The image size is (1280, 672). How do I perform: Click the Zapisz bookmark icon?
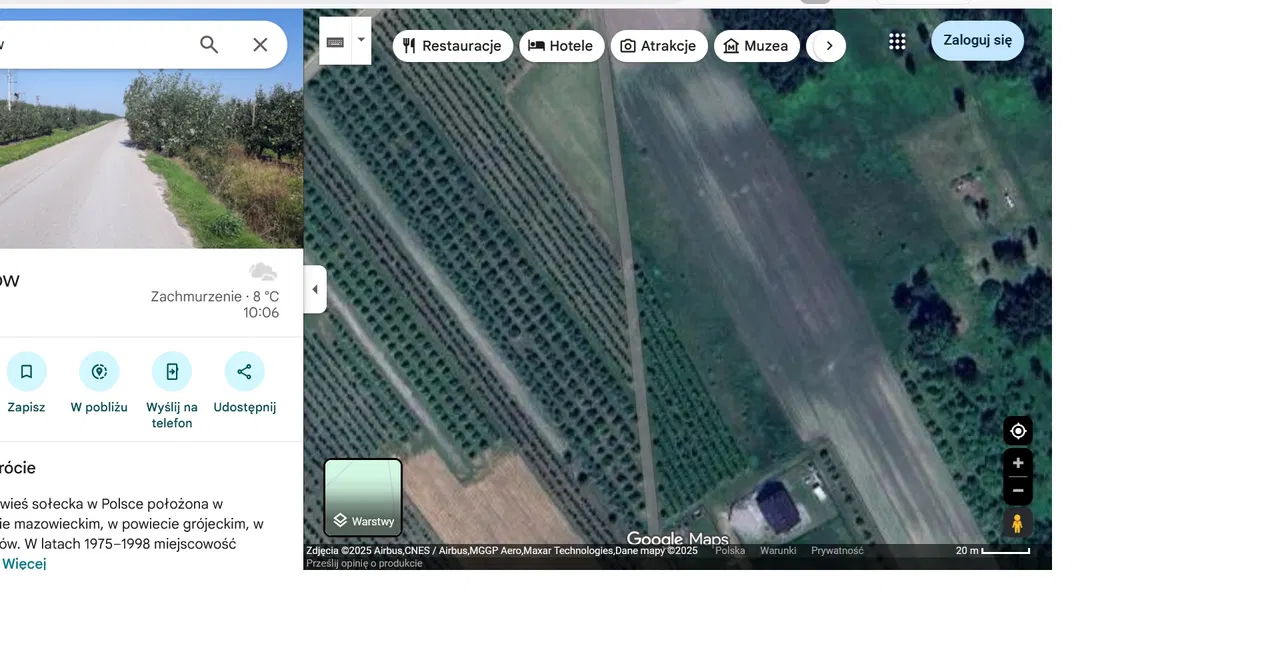(26, 371)
